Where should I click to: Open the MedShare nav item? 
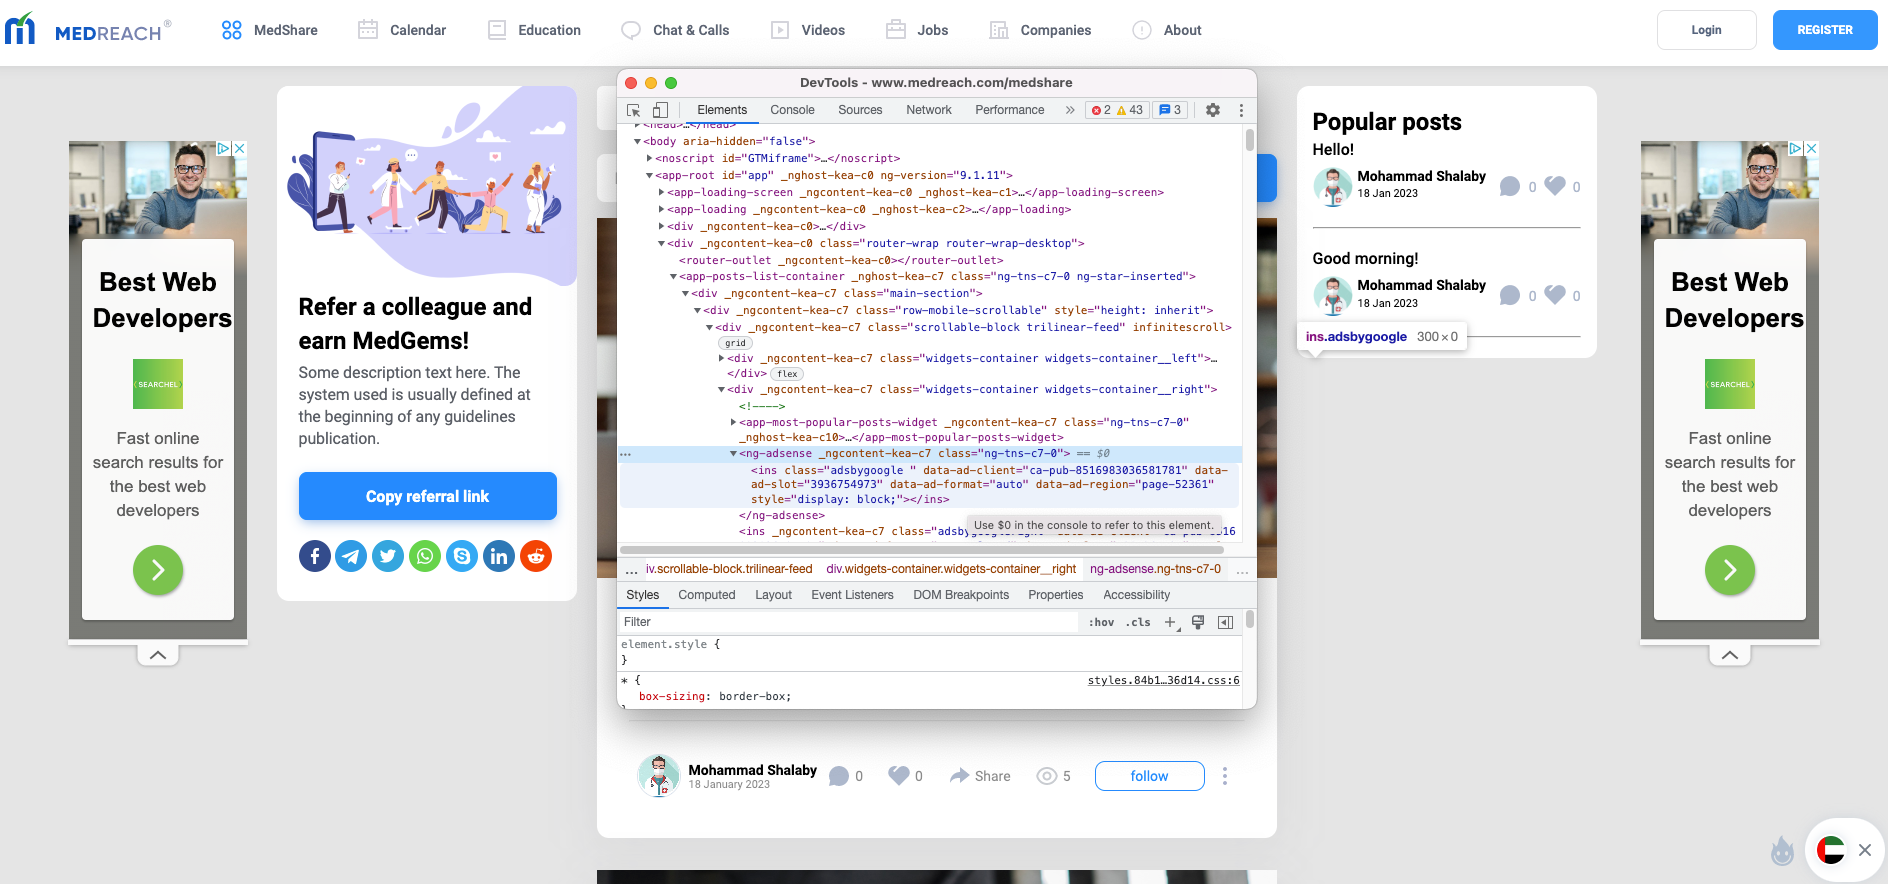click(270, 30)
